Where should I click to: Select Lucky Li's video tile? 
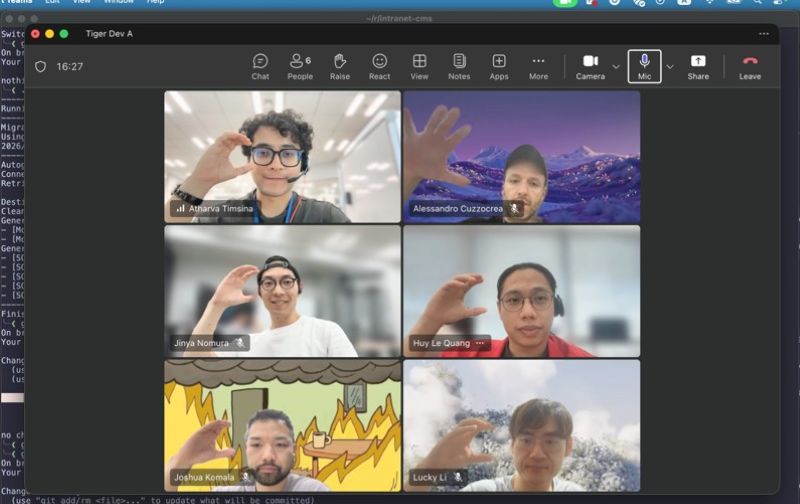click(x=521, y=425)
